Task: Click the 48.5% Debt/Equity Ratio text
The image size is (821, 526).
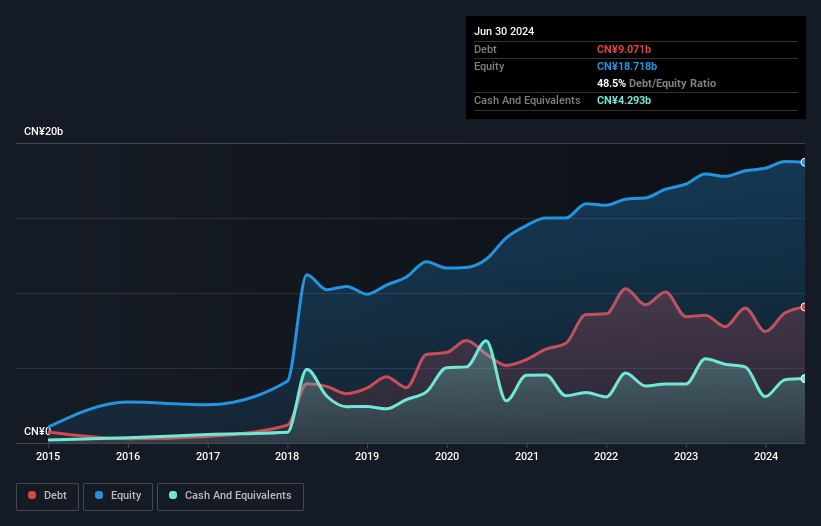Action: tap(656, 83)
